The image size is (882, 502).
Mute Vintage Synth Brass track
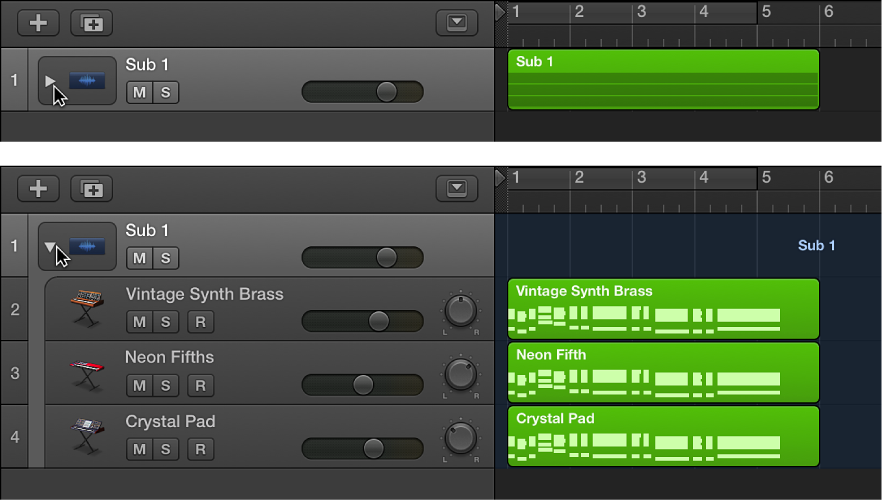(140, 322)
